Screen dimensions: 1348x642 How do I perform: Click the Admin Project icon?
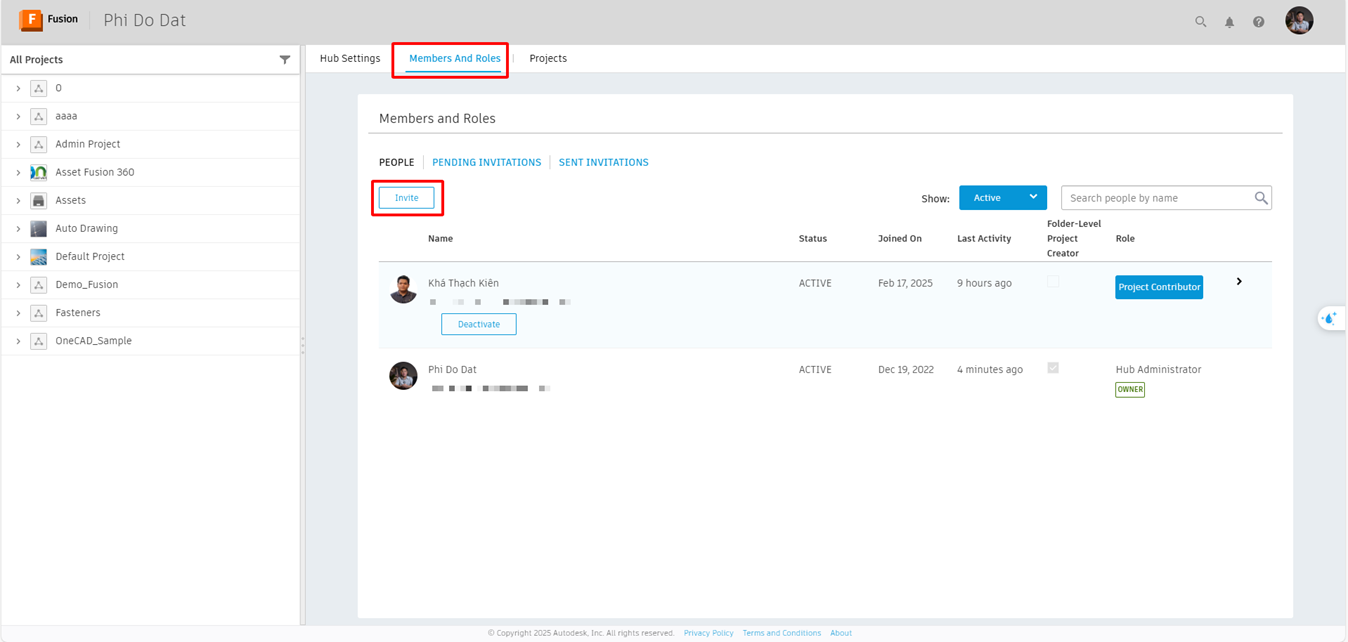(x=39, y=144)
